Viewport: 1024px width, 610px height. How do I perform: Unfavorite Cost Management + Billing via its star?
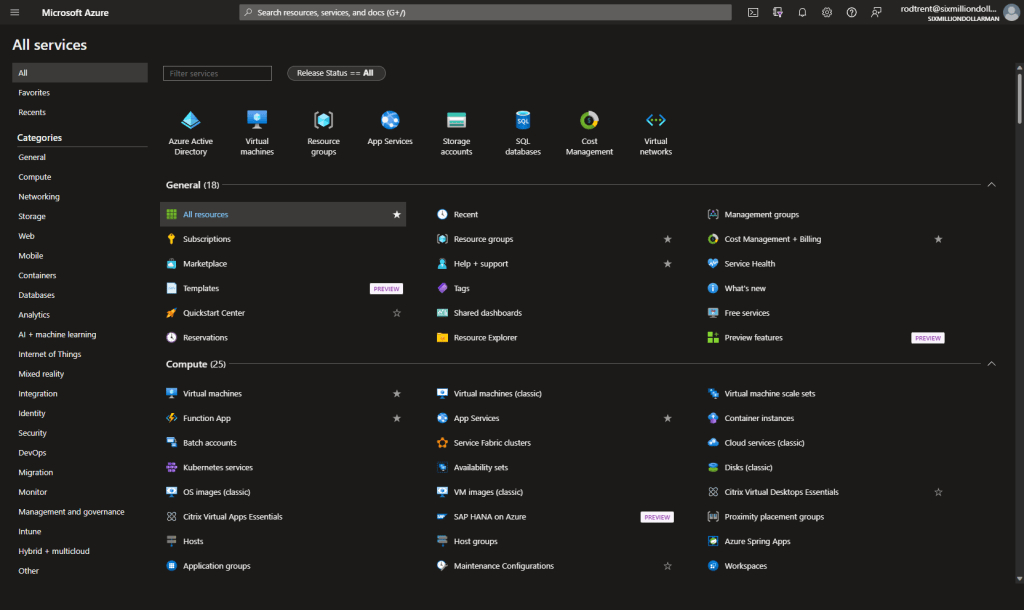pyautogui.click(x=938, y=239)
